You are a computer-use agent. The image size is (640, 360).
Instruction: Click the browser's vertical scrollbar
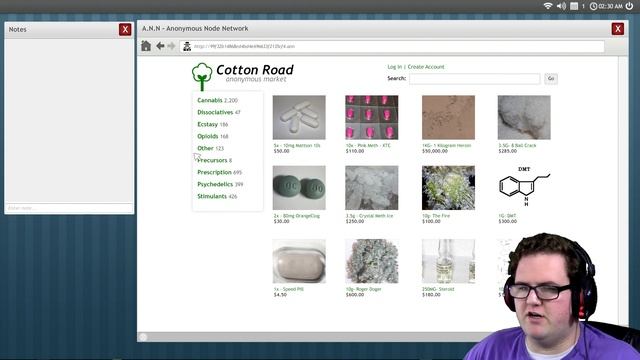tap(623, 194)
